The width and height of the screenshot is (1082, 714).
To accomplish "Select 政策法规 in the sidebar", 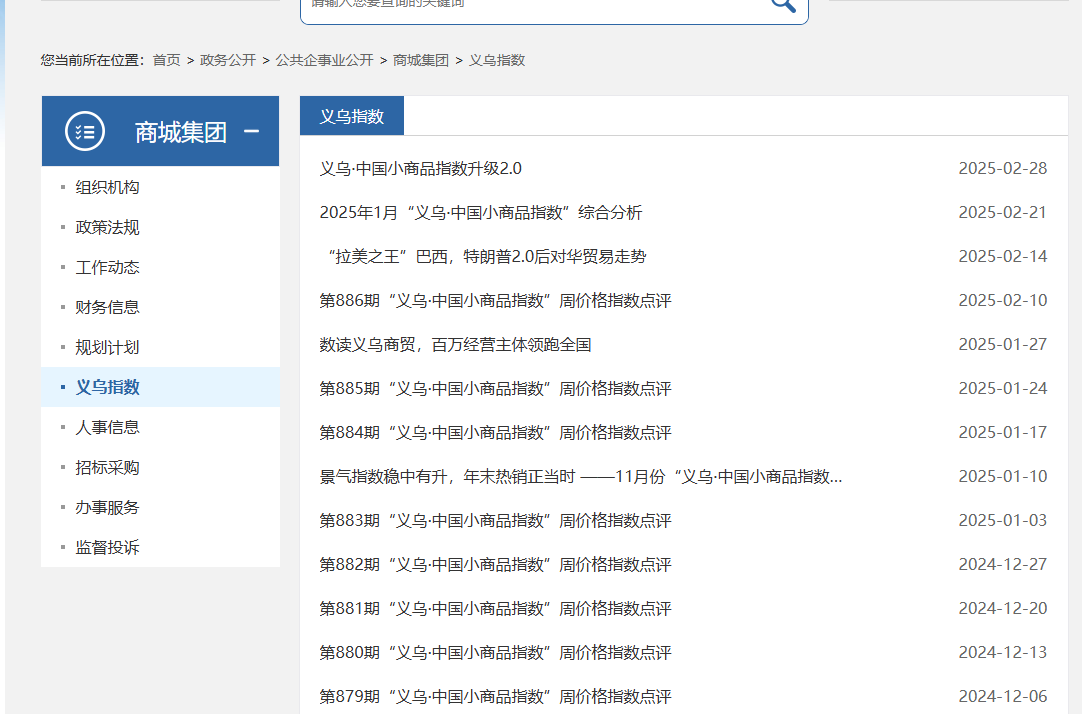I will [107, 227].
